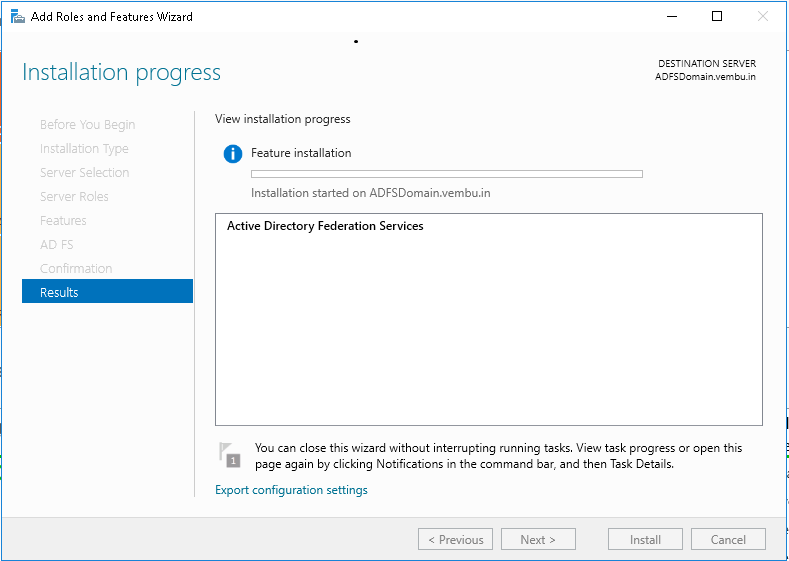Close the wizard with the X button
This screenshot has height=561, width=789.
coord(763,16)
